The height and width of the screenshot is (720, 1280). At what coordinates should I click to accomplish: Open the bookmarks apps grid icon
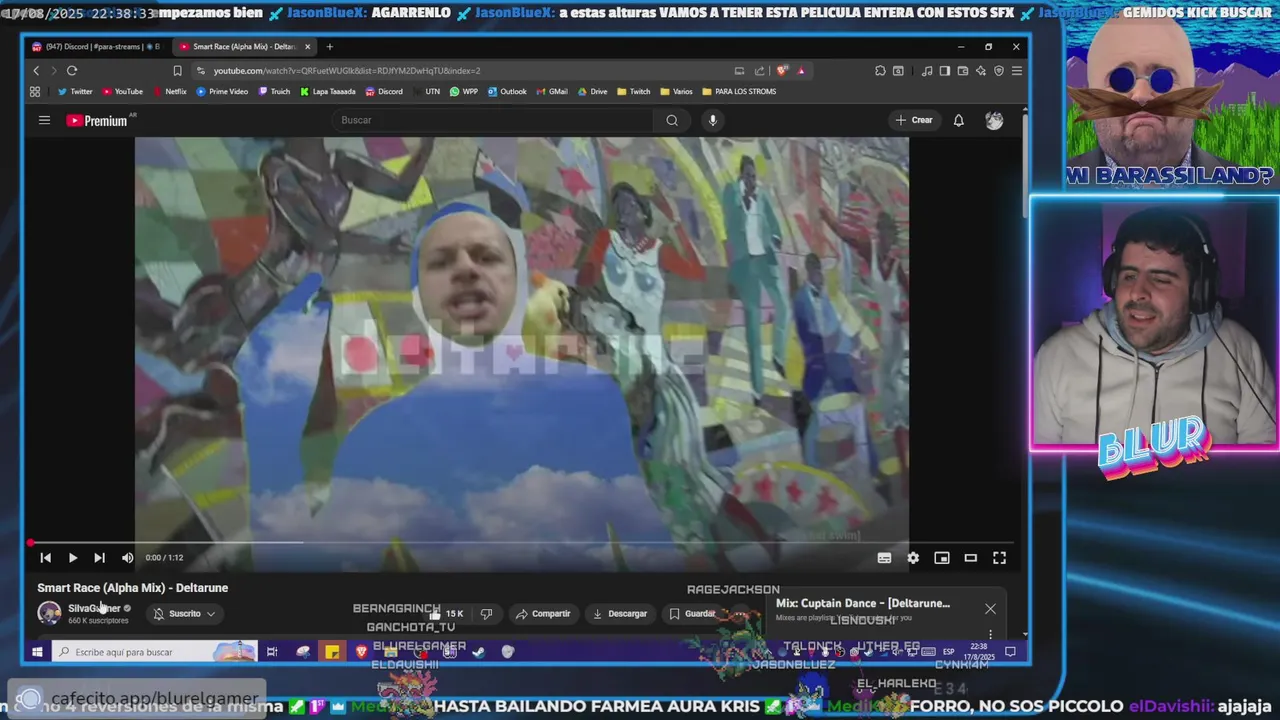coord(35,92)
